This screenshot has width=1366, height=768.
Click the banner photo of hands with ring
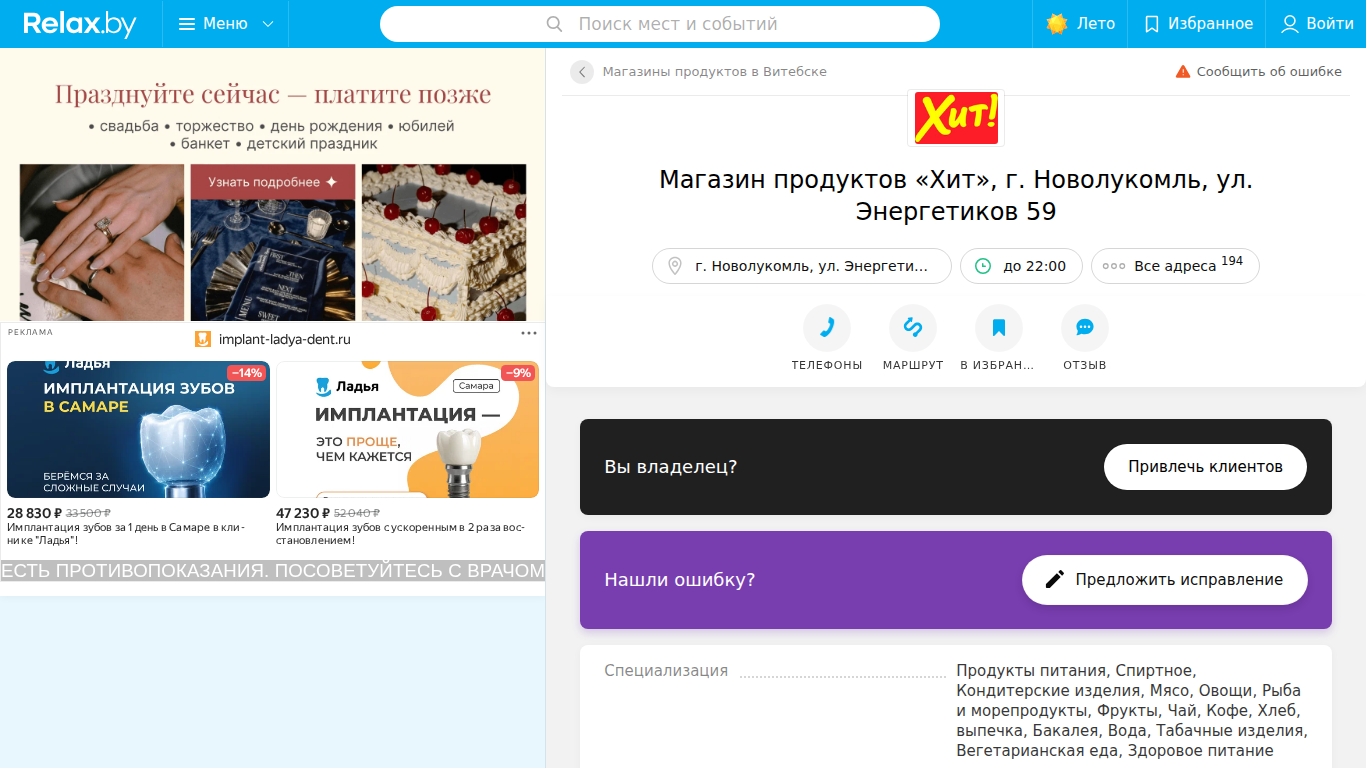pos(102,242)
